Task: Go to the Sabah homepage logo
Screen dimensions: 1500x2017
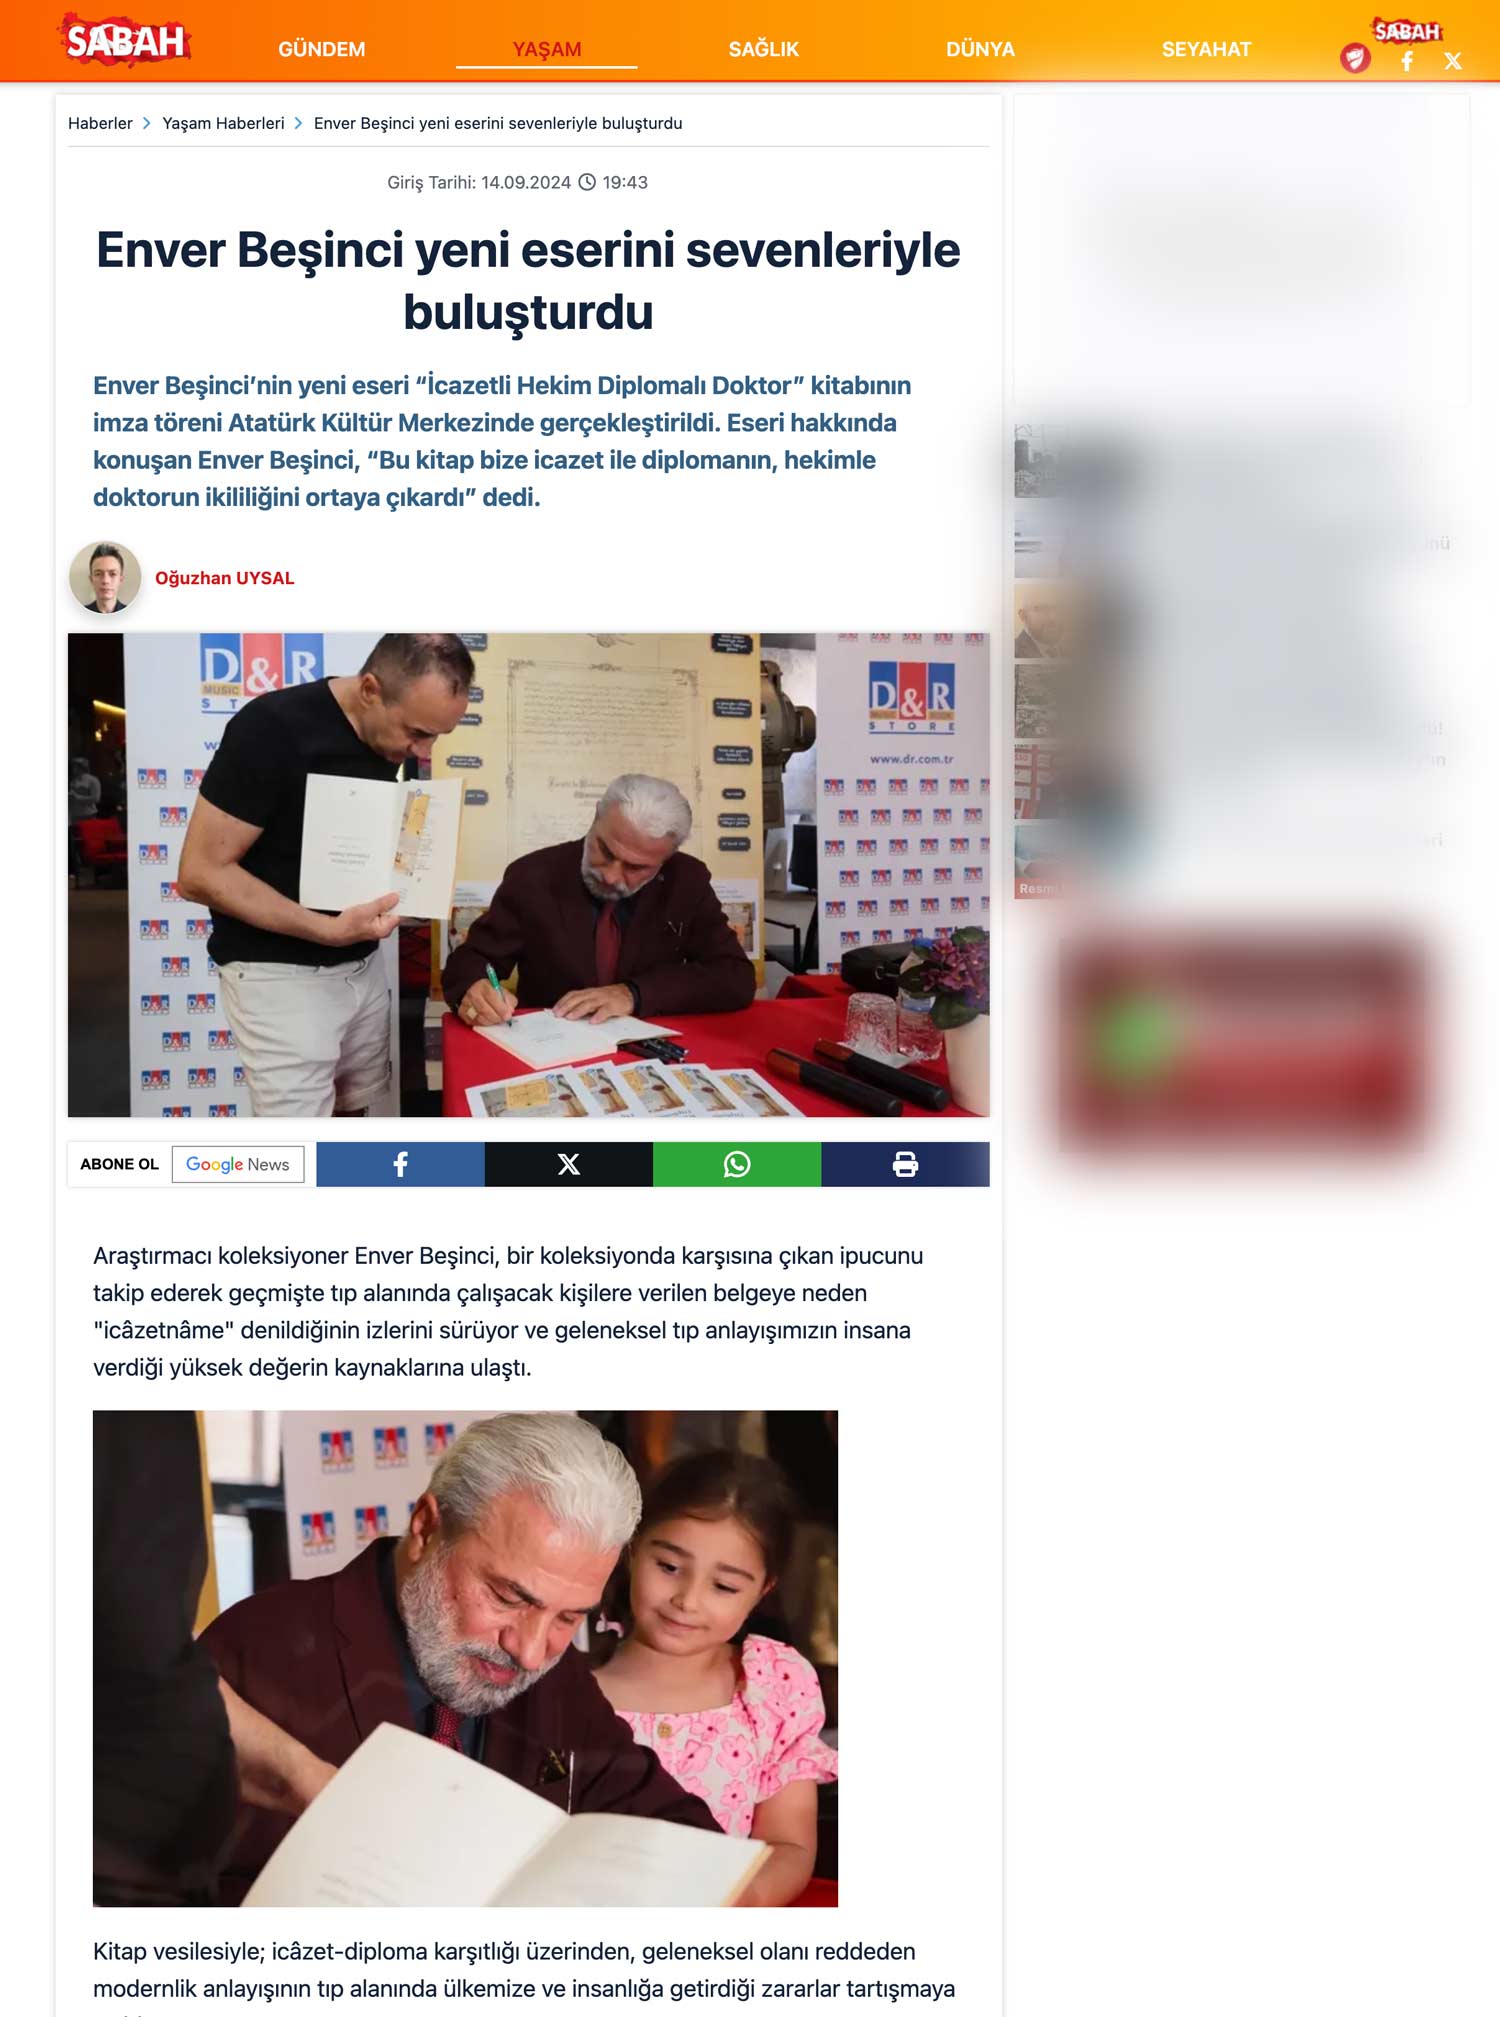Action: (125, 40)
